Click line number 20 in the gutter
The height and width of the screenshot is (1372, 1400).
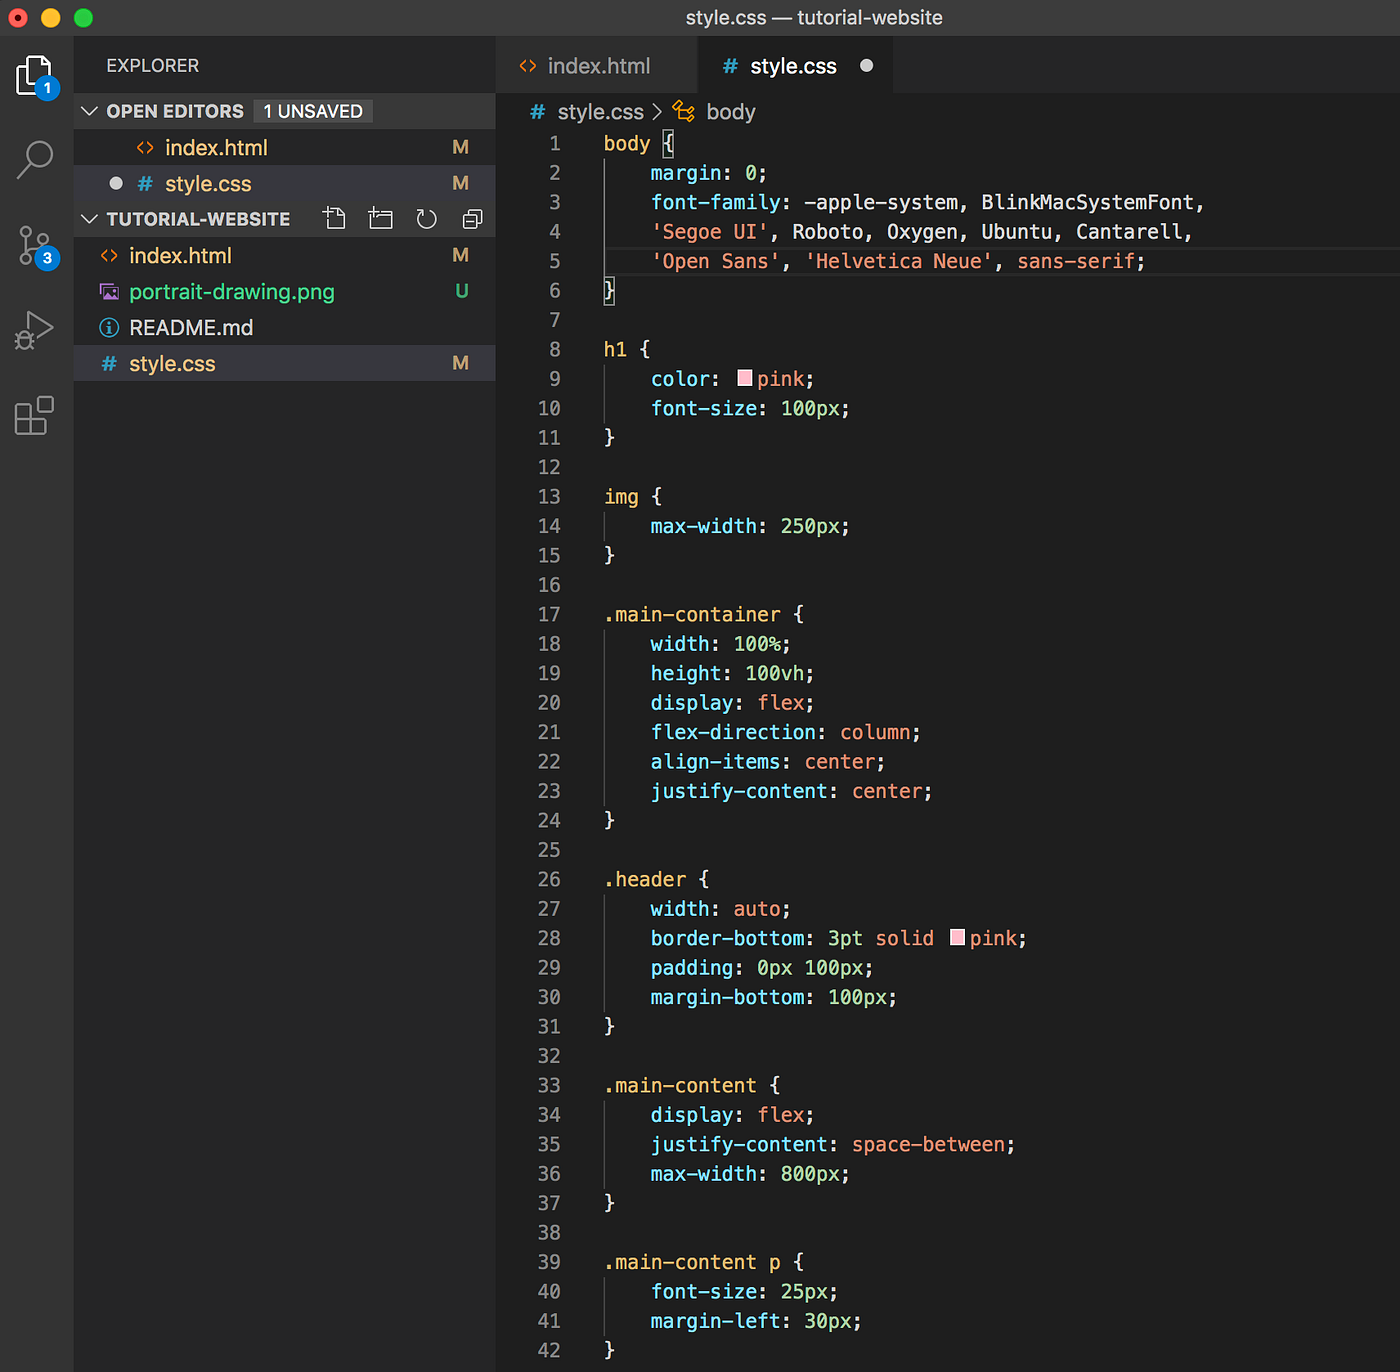(549, 702)
